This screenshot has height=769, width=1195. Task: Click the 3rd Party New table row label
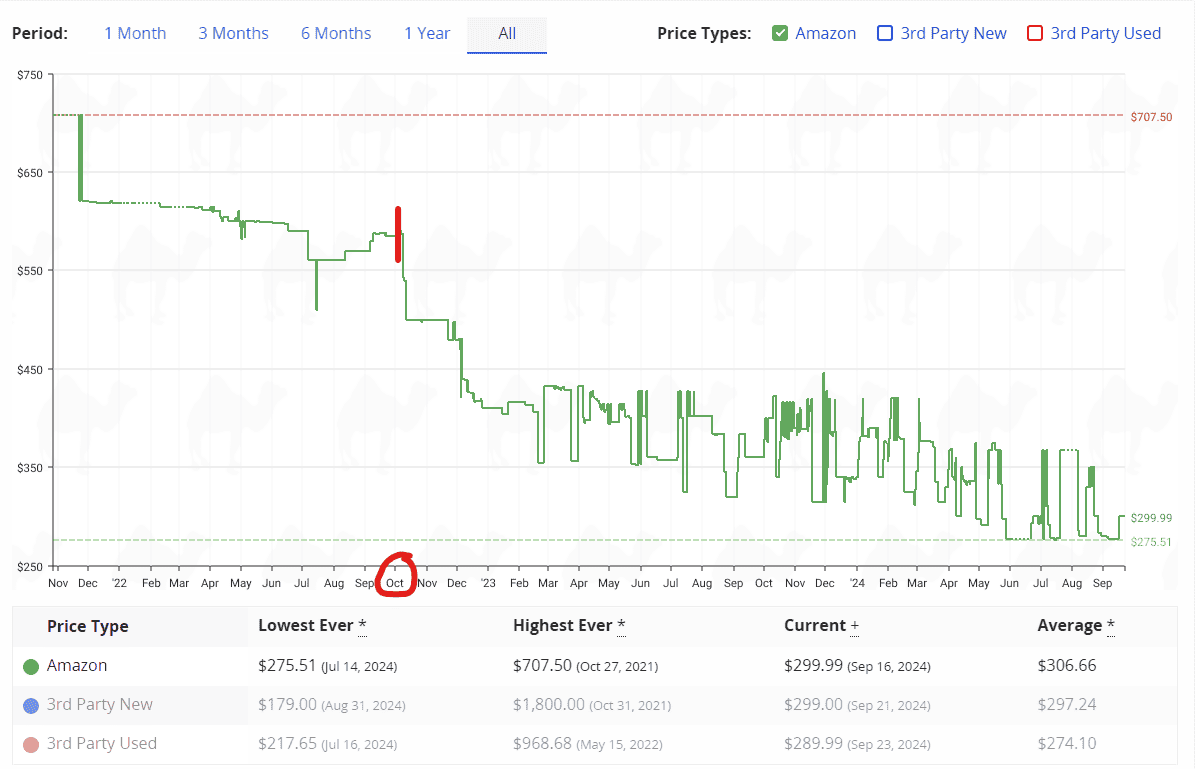[100, 704]
